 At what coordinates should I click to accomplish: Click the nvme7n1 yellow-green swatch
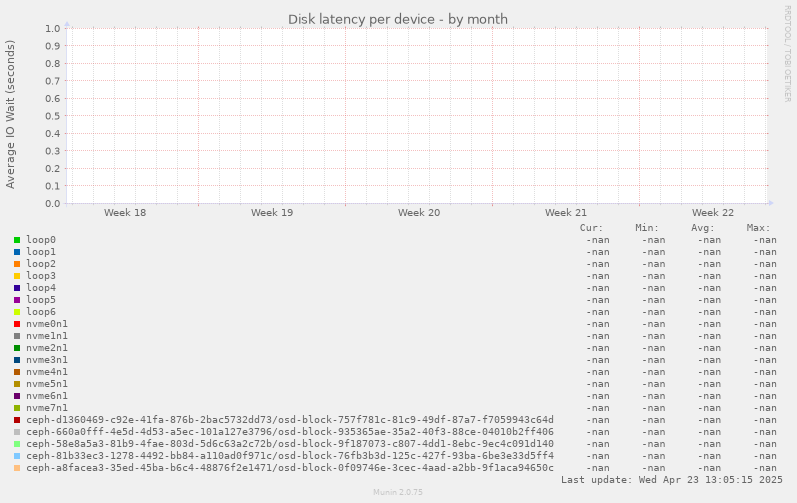(17, 408)
